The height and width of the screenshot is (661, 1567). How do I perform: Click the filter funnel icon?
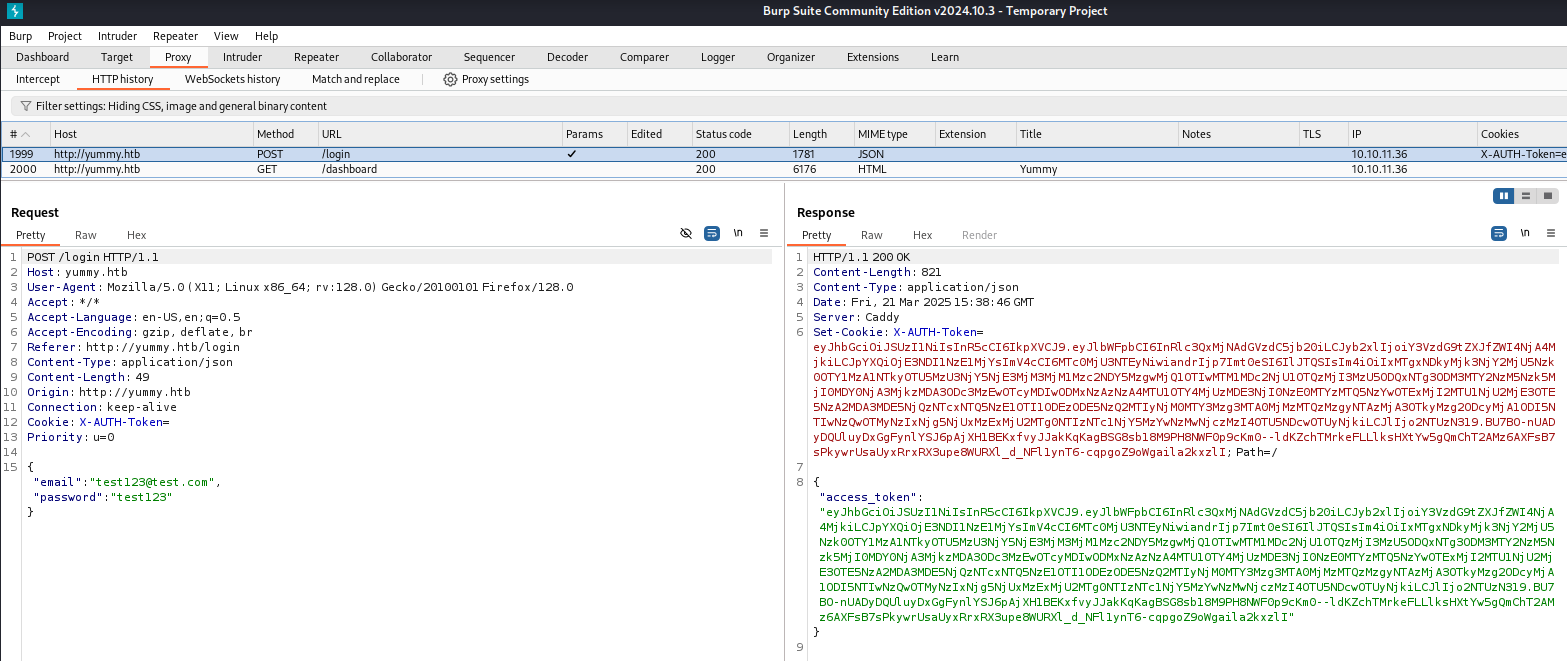[x=25, y=106]
